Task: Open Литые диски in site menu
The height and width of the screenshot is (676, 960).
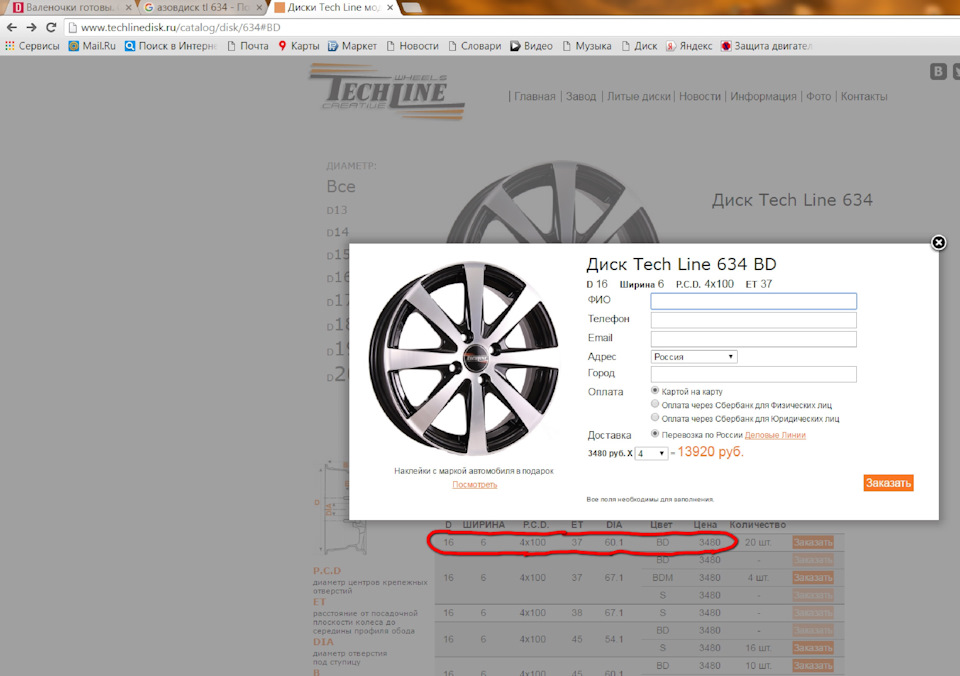Action: point(638,97)
